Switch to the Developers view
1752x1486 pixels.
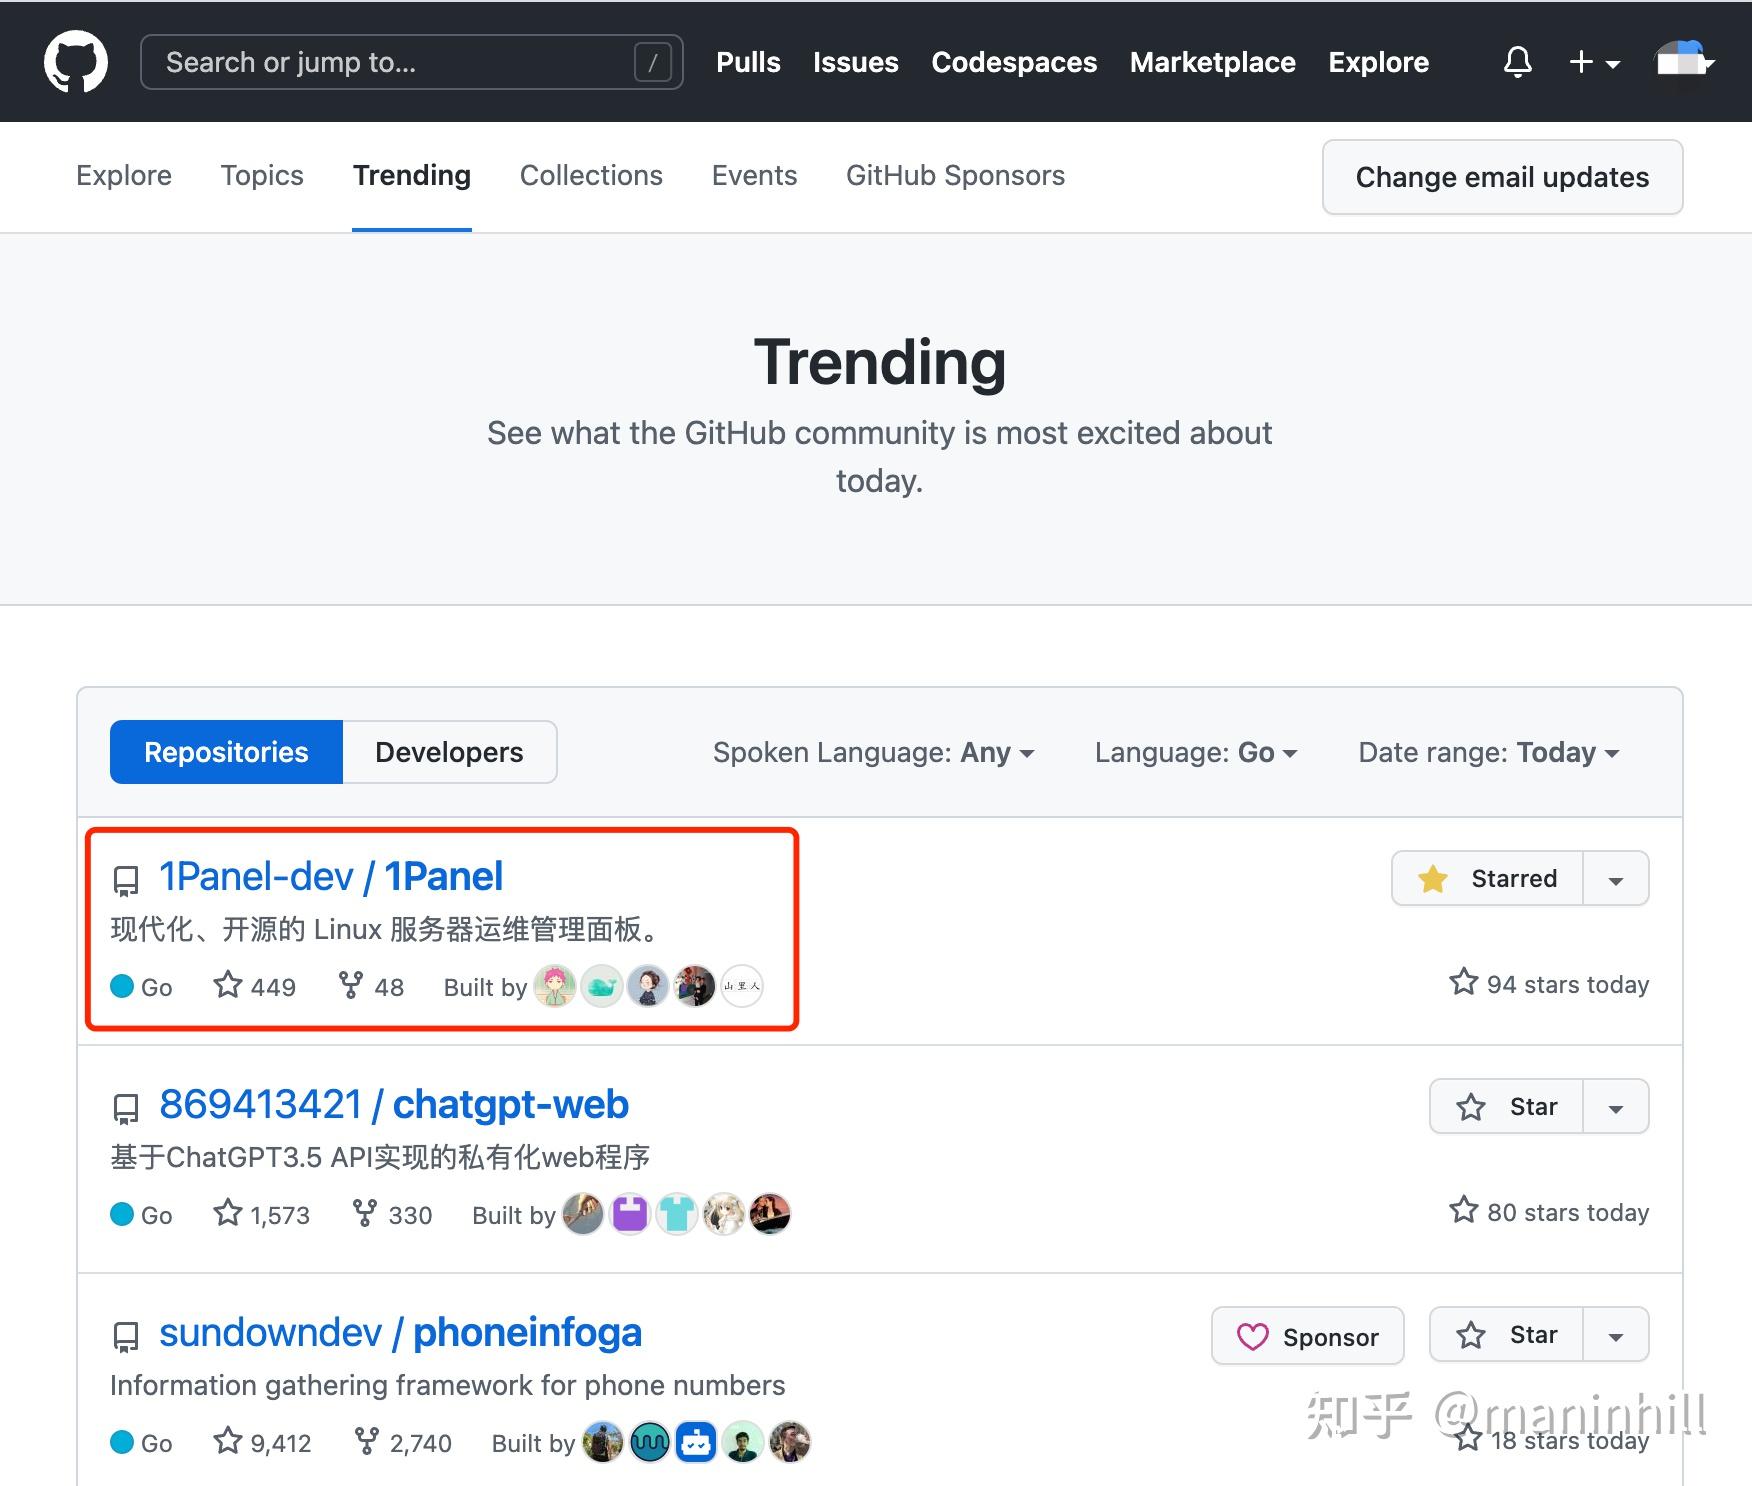pyautogui.click(x=449, y=751)
